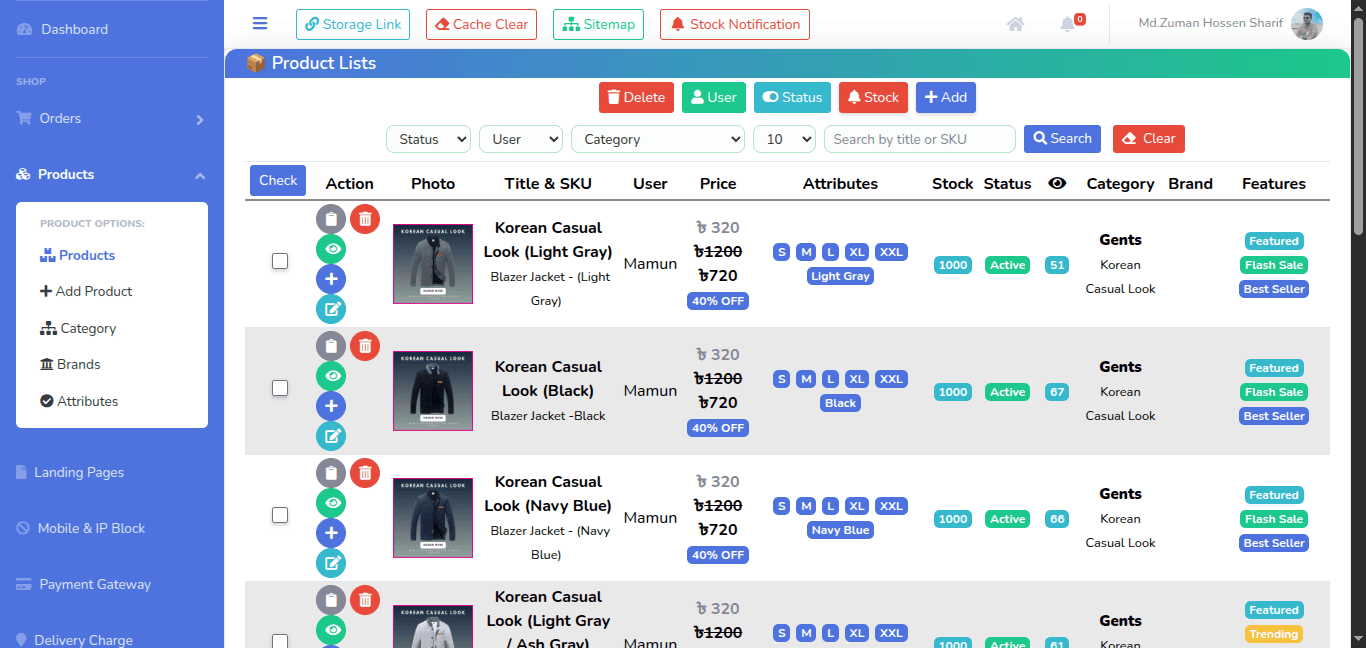Open the Category filter dropdown
The height and width of the screenshot is (648, 1366).
[657, 139]
